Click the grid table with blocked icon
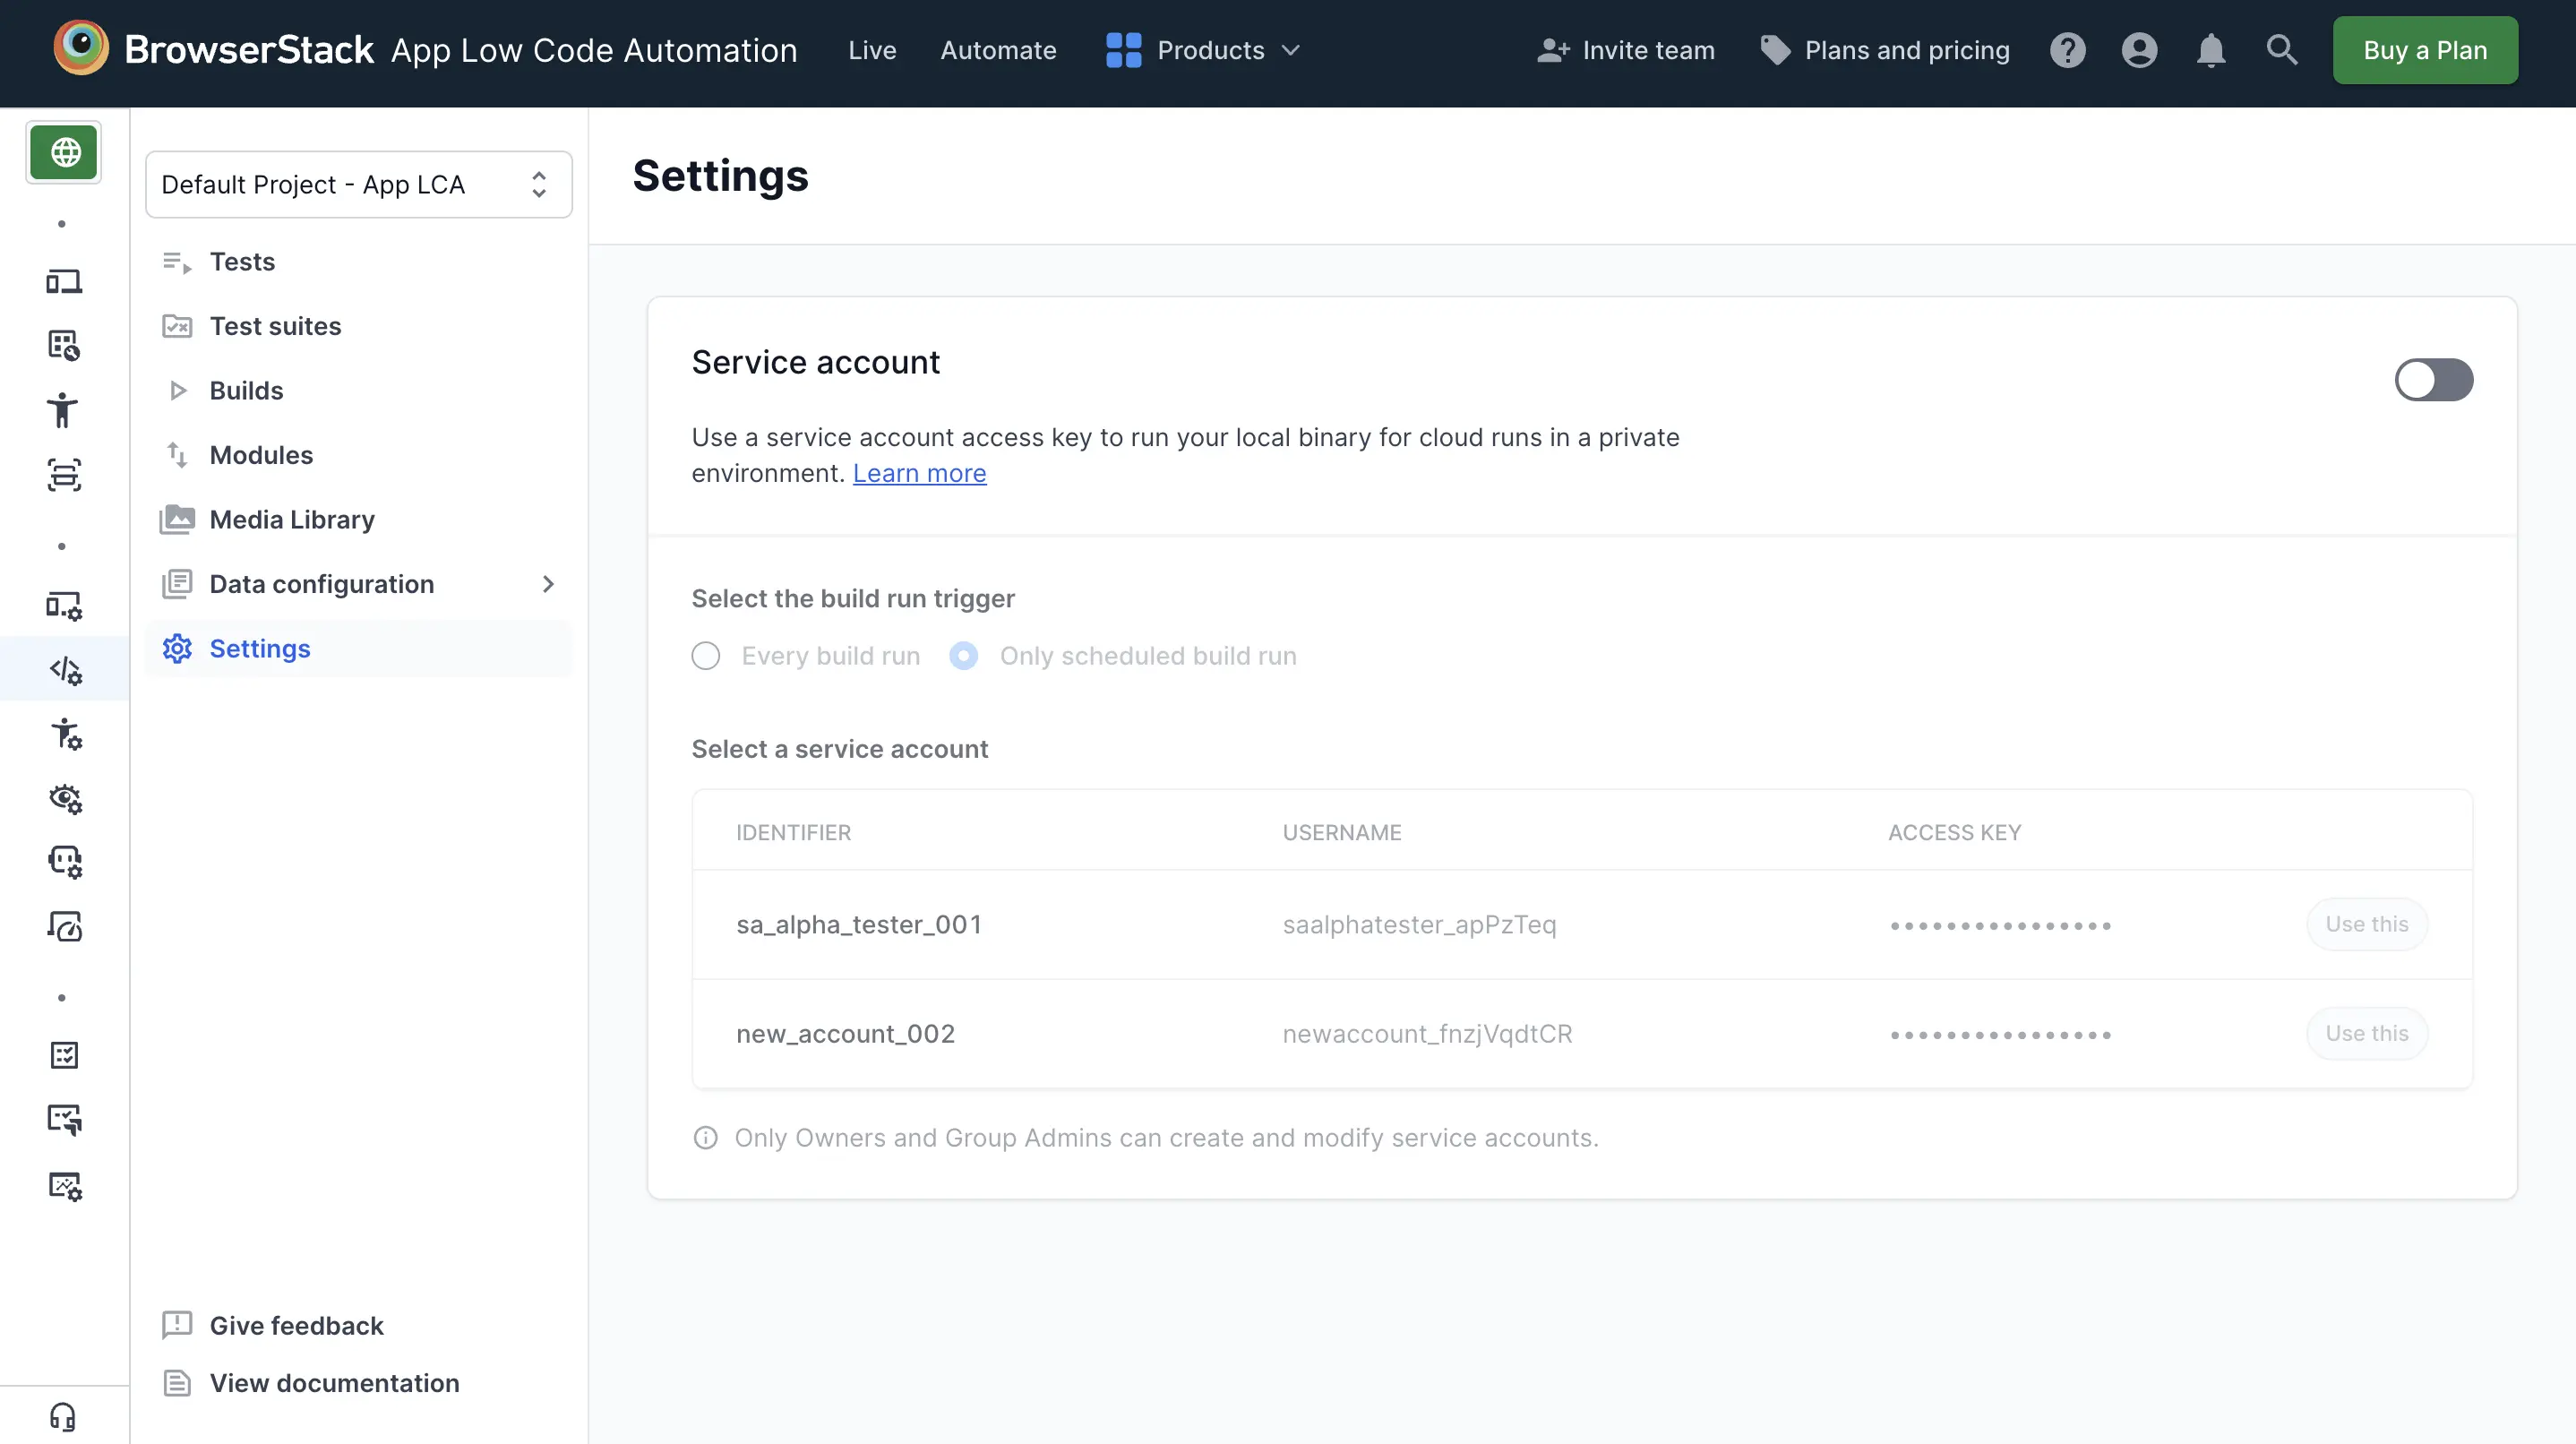This screenshot has width=2576, height=1444. [64, 345]
